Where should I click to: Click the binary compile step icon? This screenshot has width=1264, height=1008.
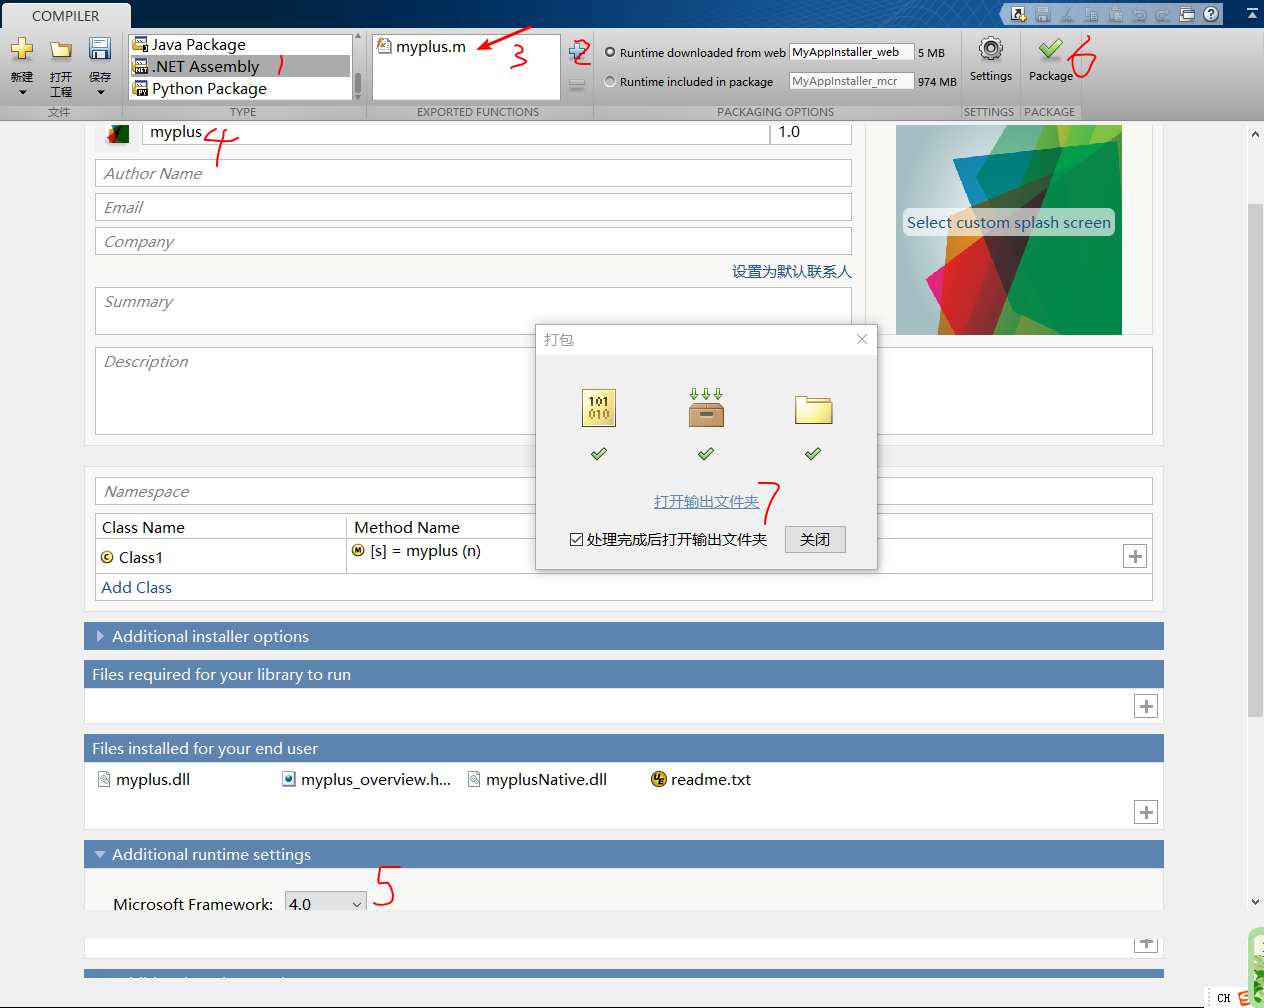599,408
